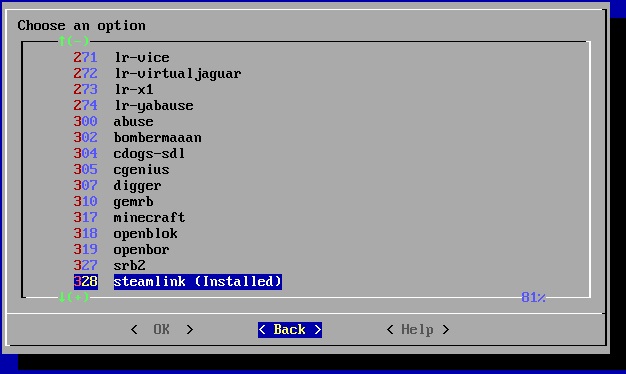
Task: Select the abuse package row
Action: tap(113, 121)
